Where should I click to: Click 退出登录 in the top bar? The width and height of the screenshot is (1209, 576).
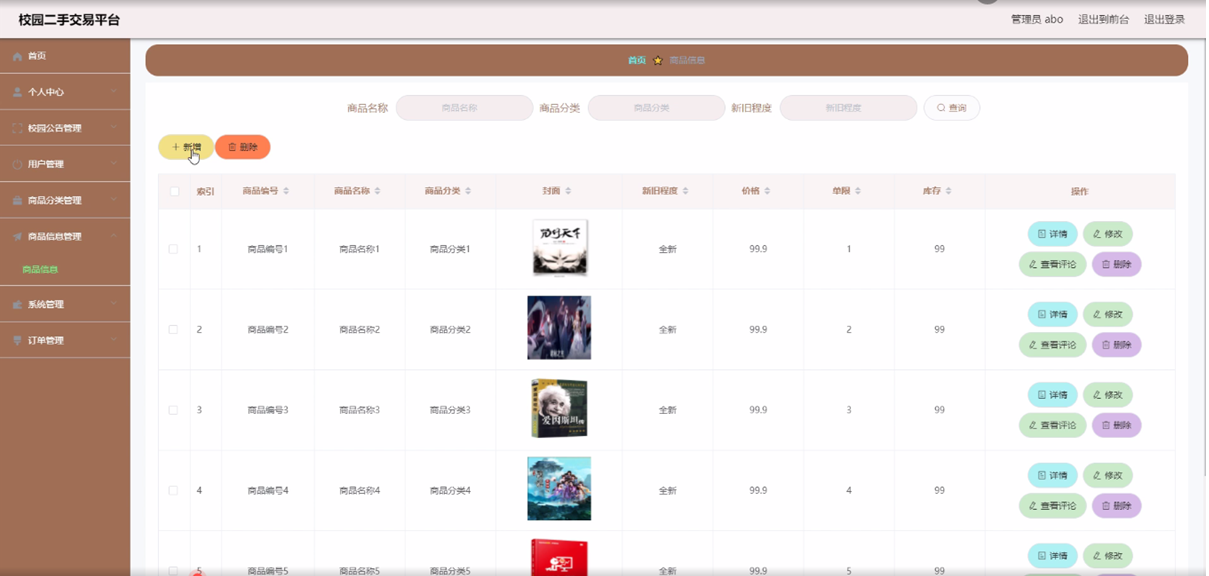[x=1164, y=20]
